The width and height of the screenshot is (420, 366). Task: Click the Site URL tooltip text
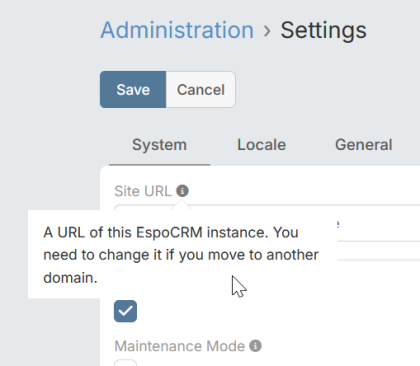click(181, 255)
